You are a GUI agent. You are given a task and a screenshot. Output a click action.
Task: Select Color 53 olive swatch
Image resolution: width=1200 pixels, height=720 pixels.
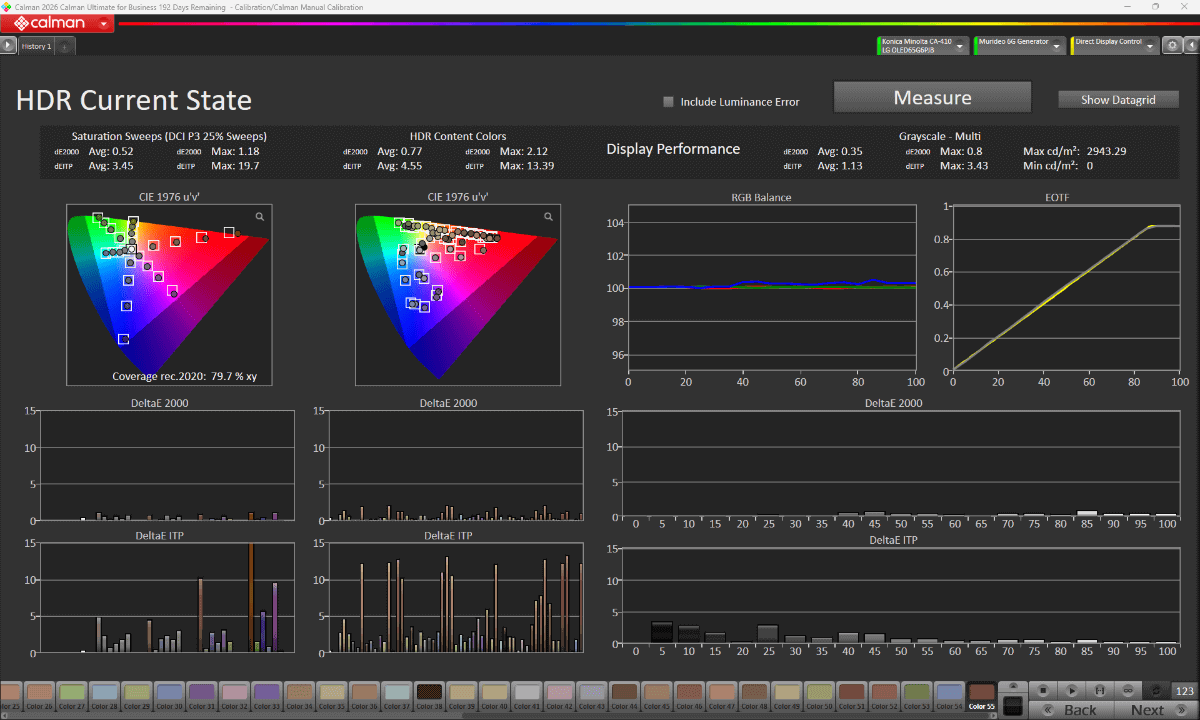point(917,697)
